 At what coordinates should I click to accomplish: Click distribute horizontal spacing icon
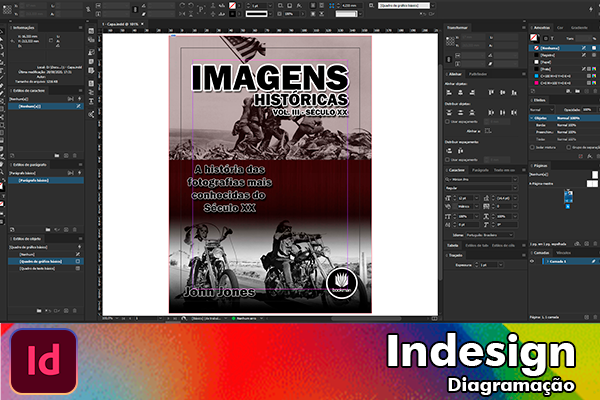pos(460,150)
